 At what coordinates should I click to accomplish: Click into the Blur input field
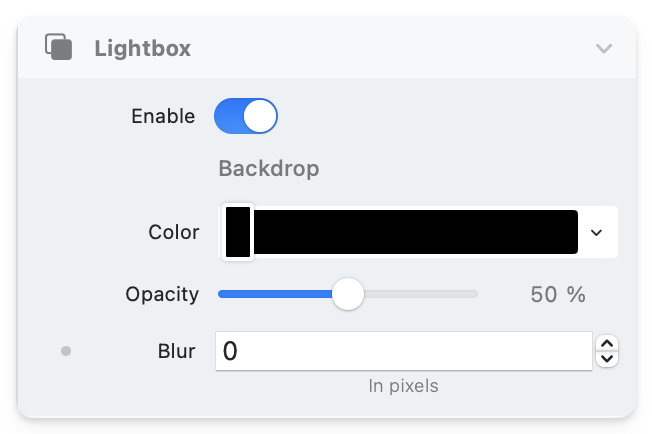pyautogui.click(x=400, y=351)
